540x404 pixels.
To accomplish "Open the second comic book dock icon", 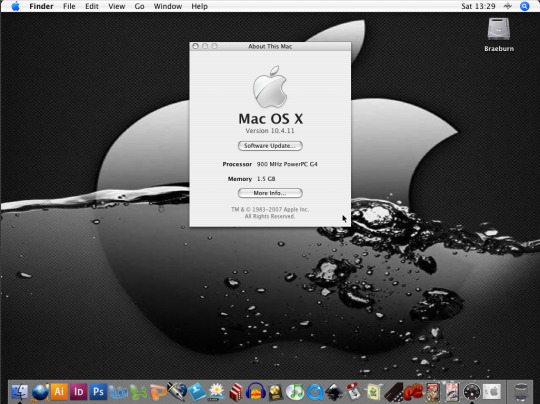I will [452, 392].
